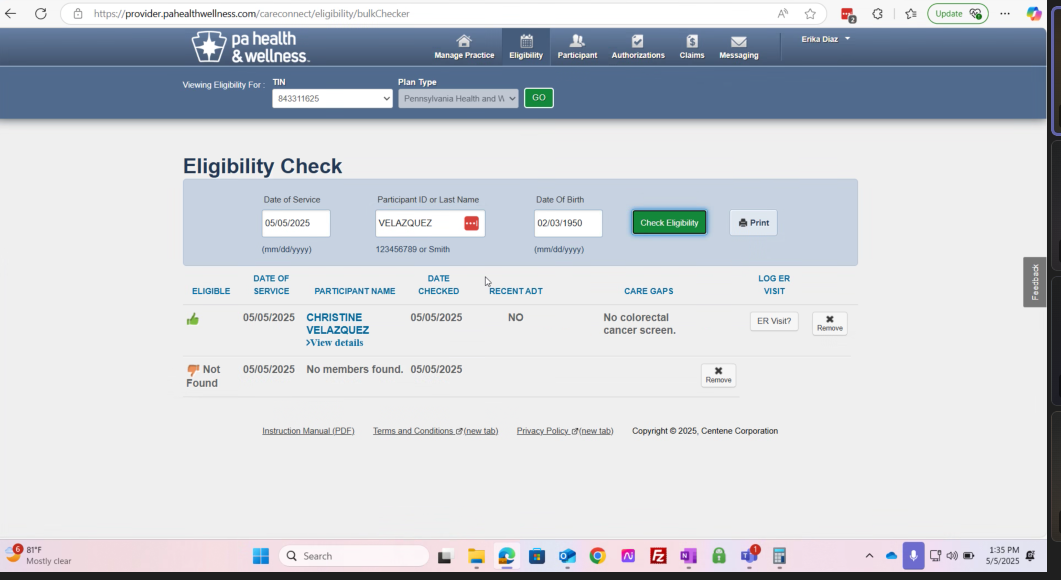This screenshot has height=580, width=1061.
Task: Click the address bar URL
Action: [x=252, y=14]
